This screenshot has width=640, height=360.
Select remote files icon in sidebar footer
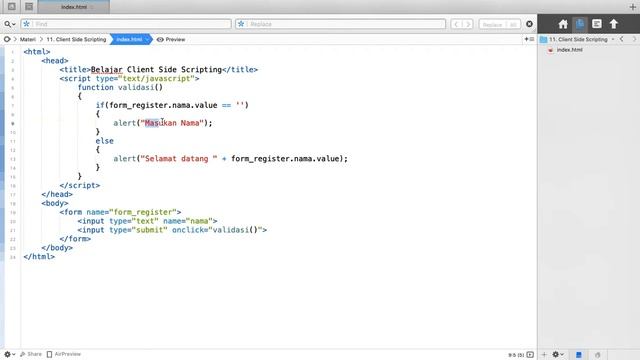pyautogui.click(x=598, y=355)
